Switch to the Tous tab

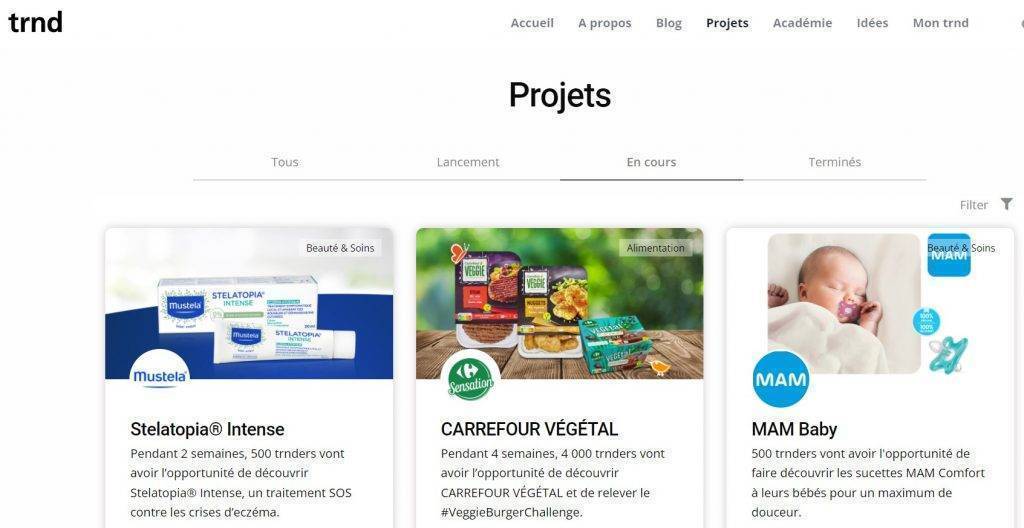[285, 162]
